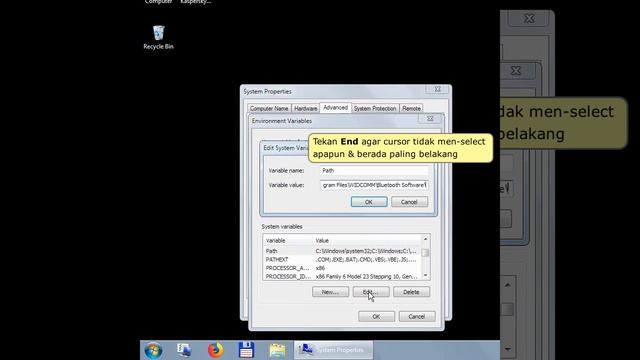The image size is (640, 360).
Task: Delete the selected system variable
Action: pos(411,292)
